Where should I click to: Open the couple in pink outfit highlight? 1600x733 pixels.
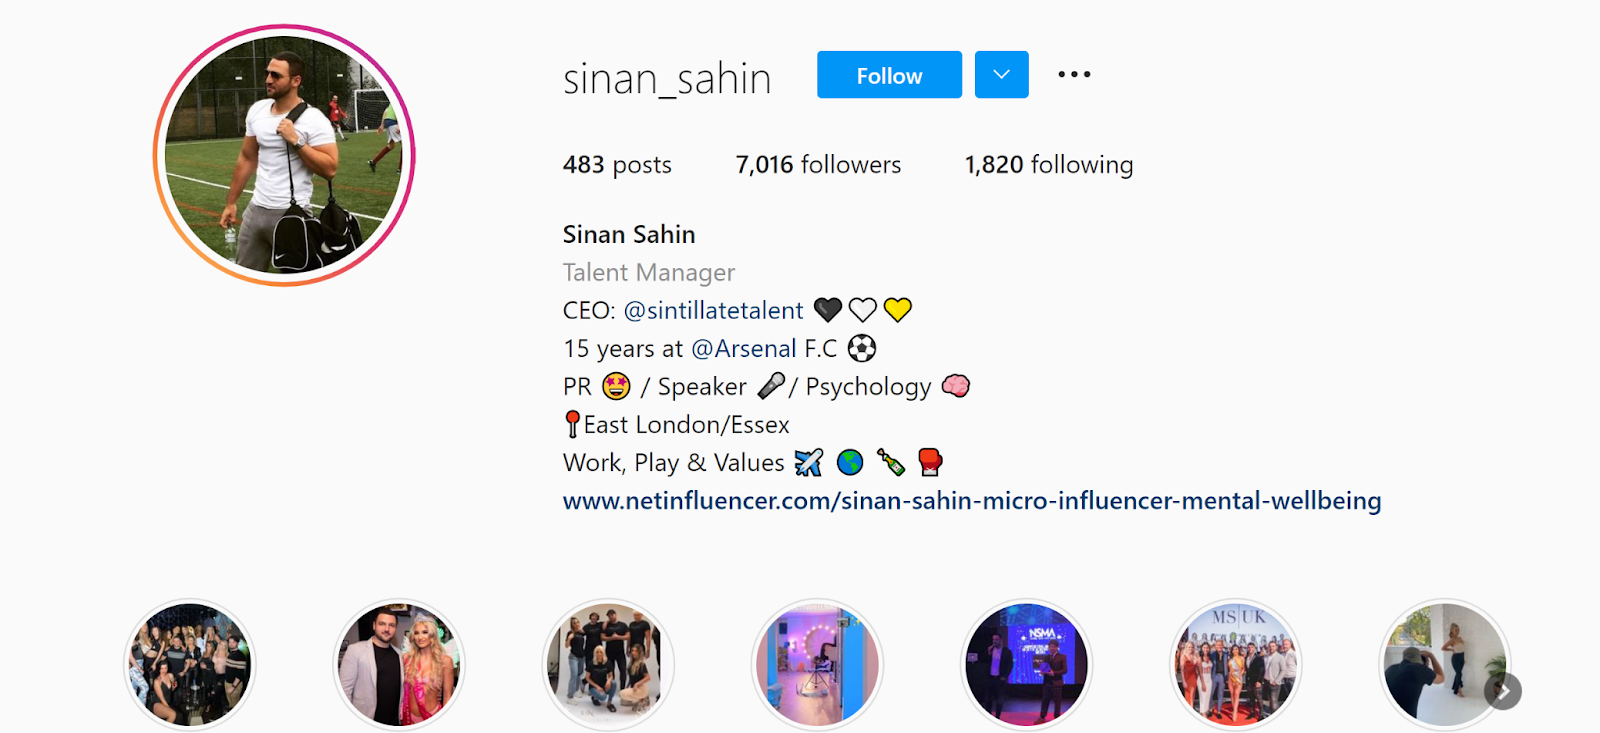[x=399, y=665]
